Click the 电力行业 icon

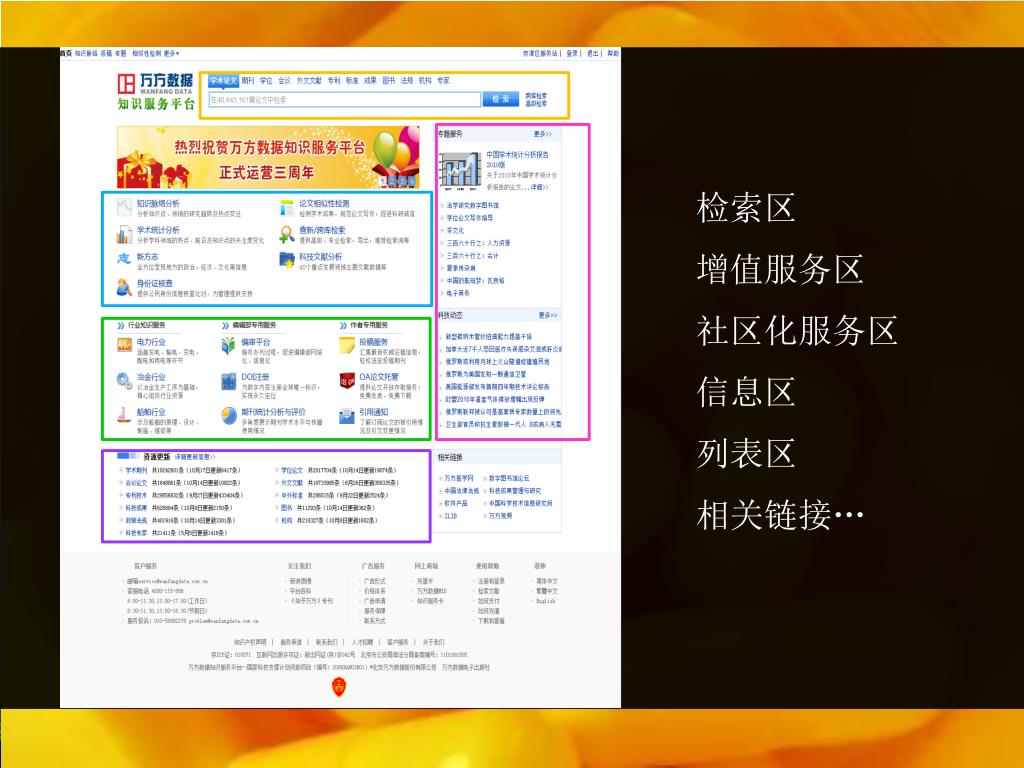[x=124, y=345]
